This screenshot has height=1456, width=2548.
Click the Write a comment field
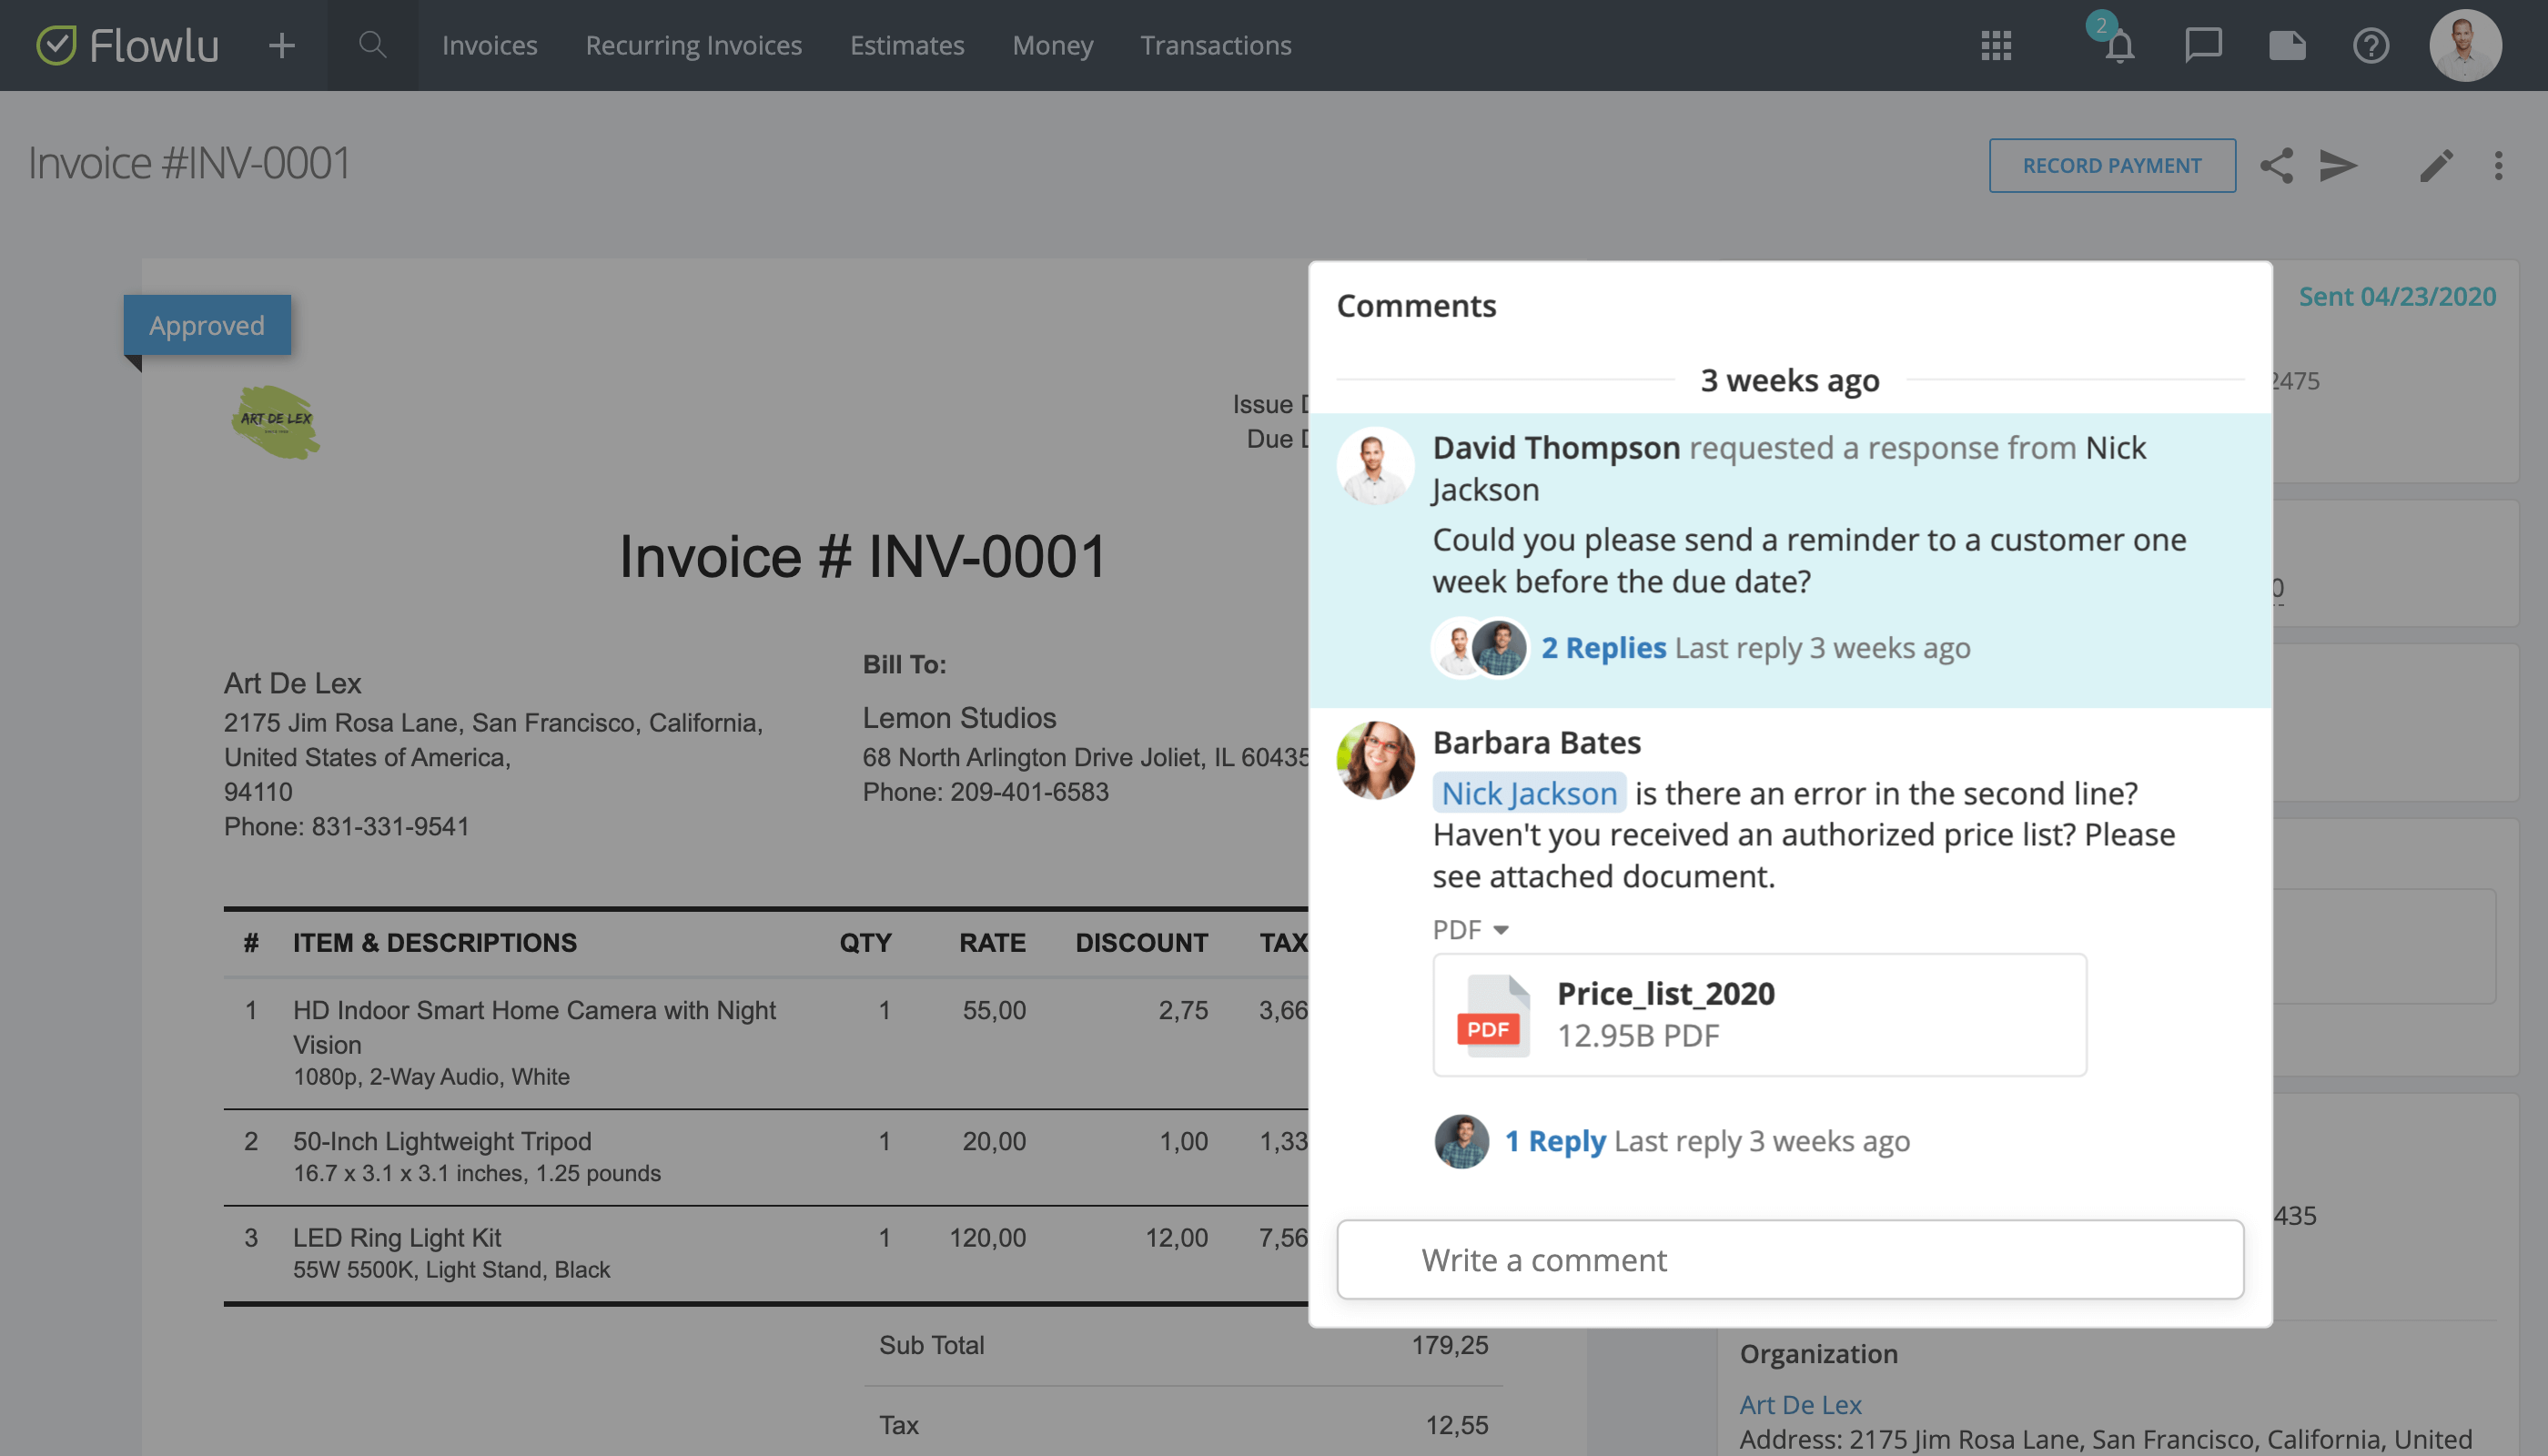click(1790, 1260)
